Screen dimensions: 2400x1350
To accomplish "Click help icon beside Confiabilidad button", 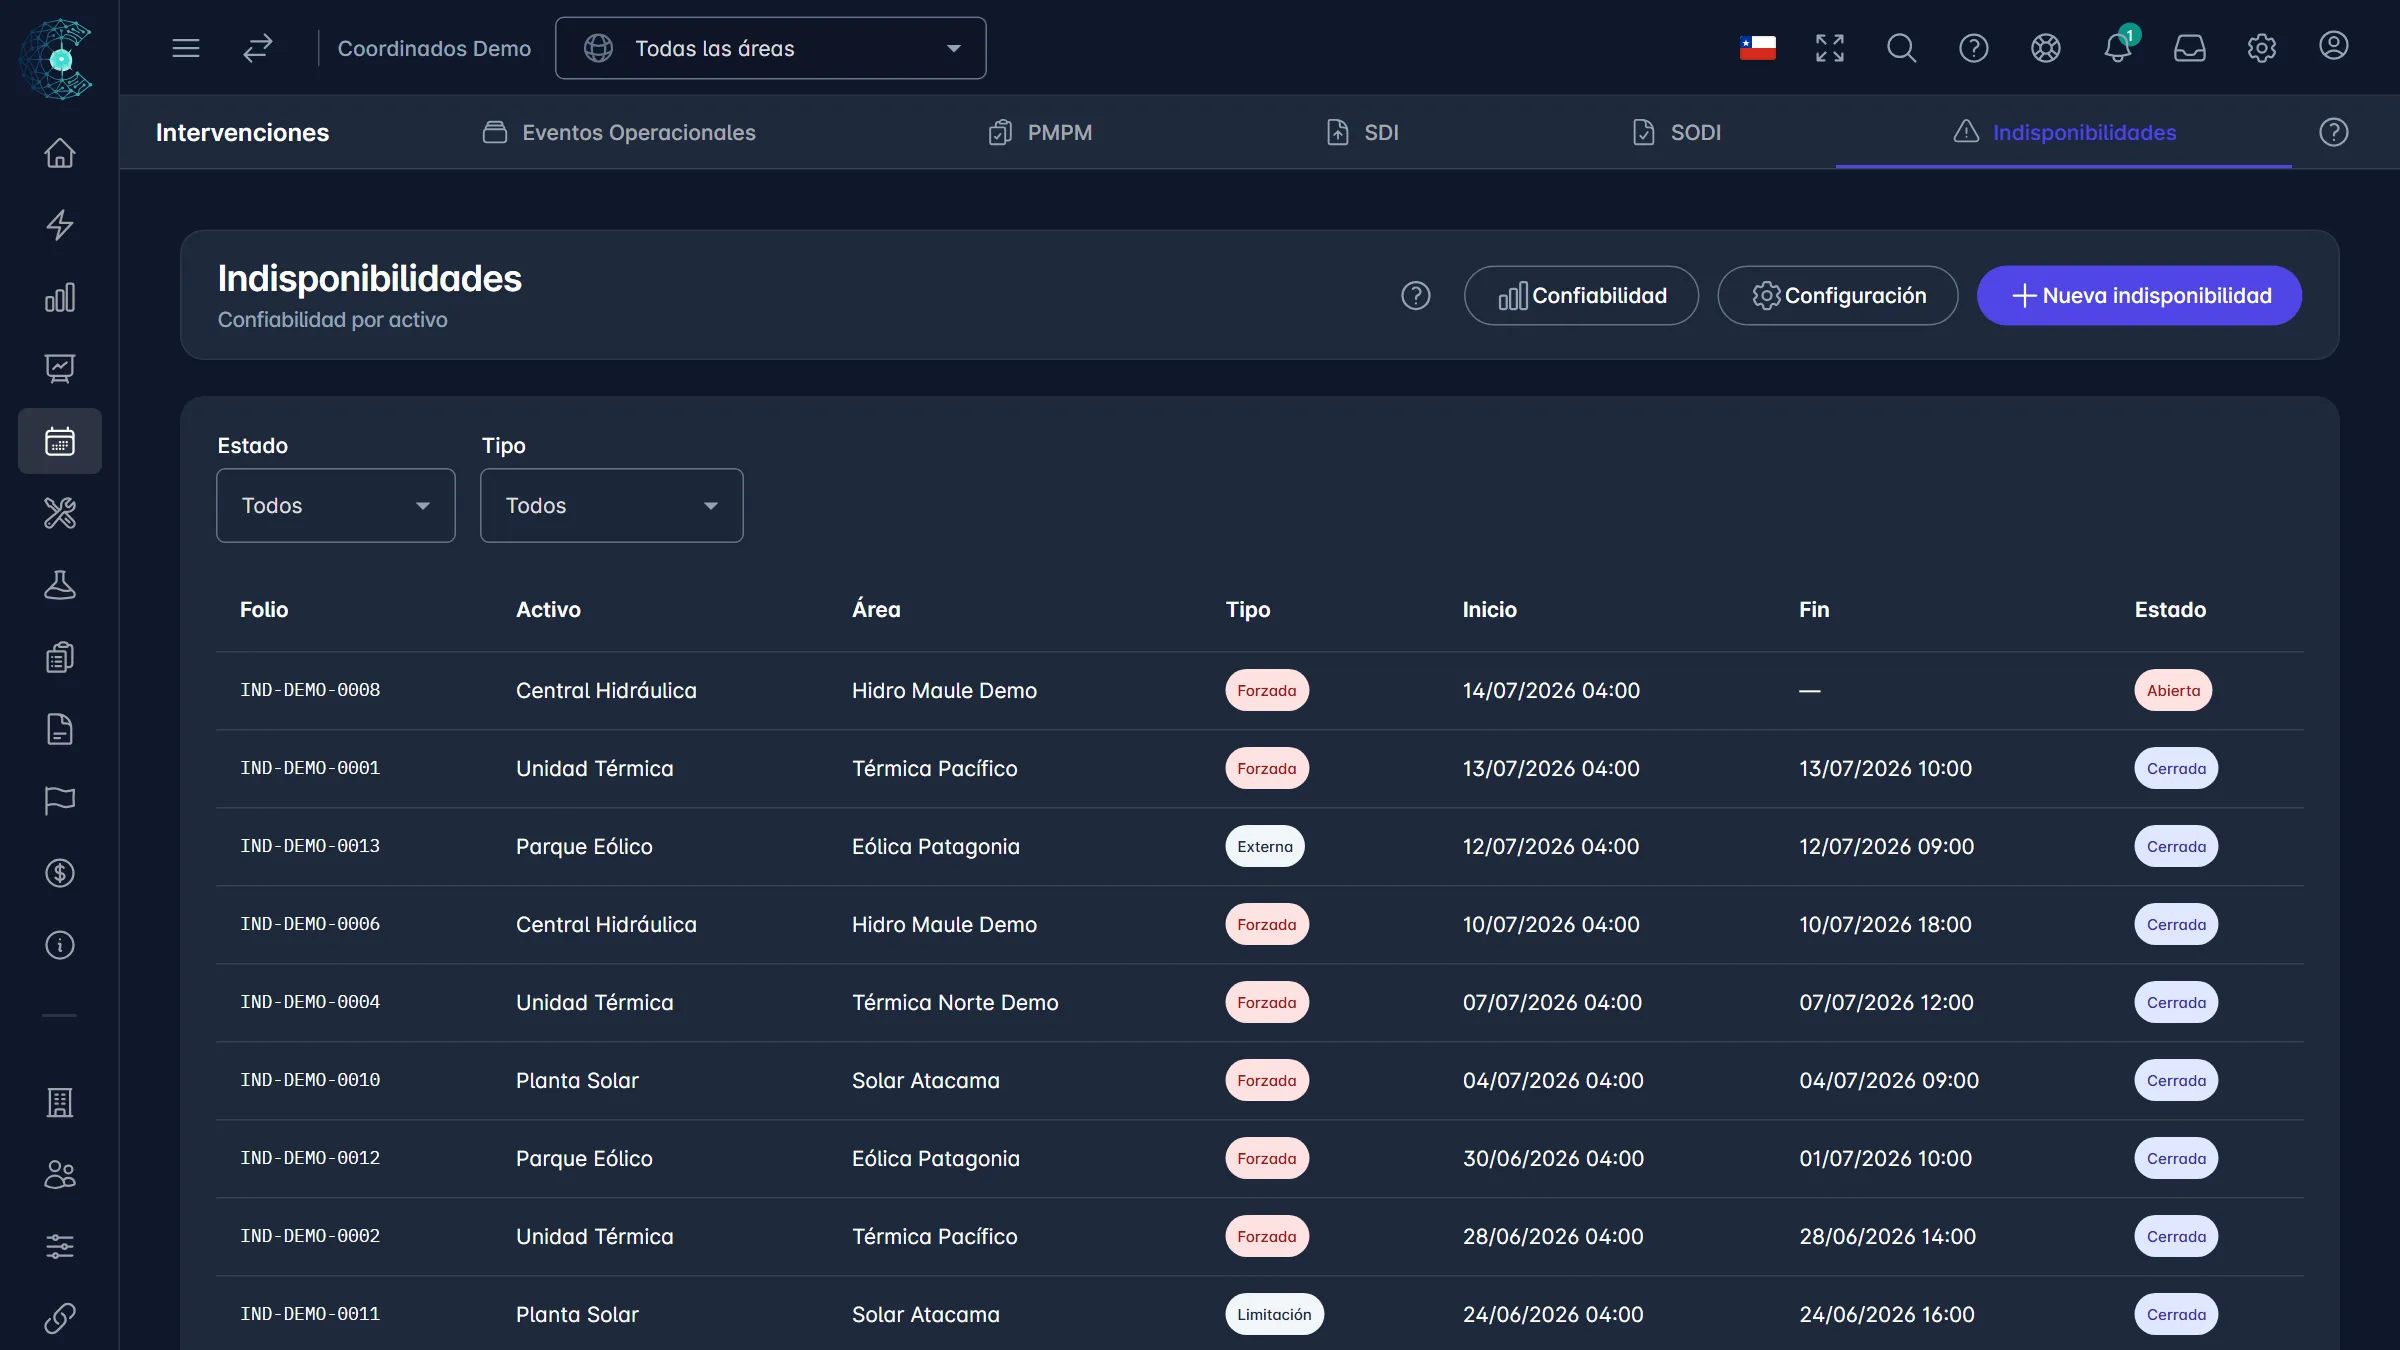I will click(x=1416, y=296).
